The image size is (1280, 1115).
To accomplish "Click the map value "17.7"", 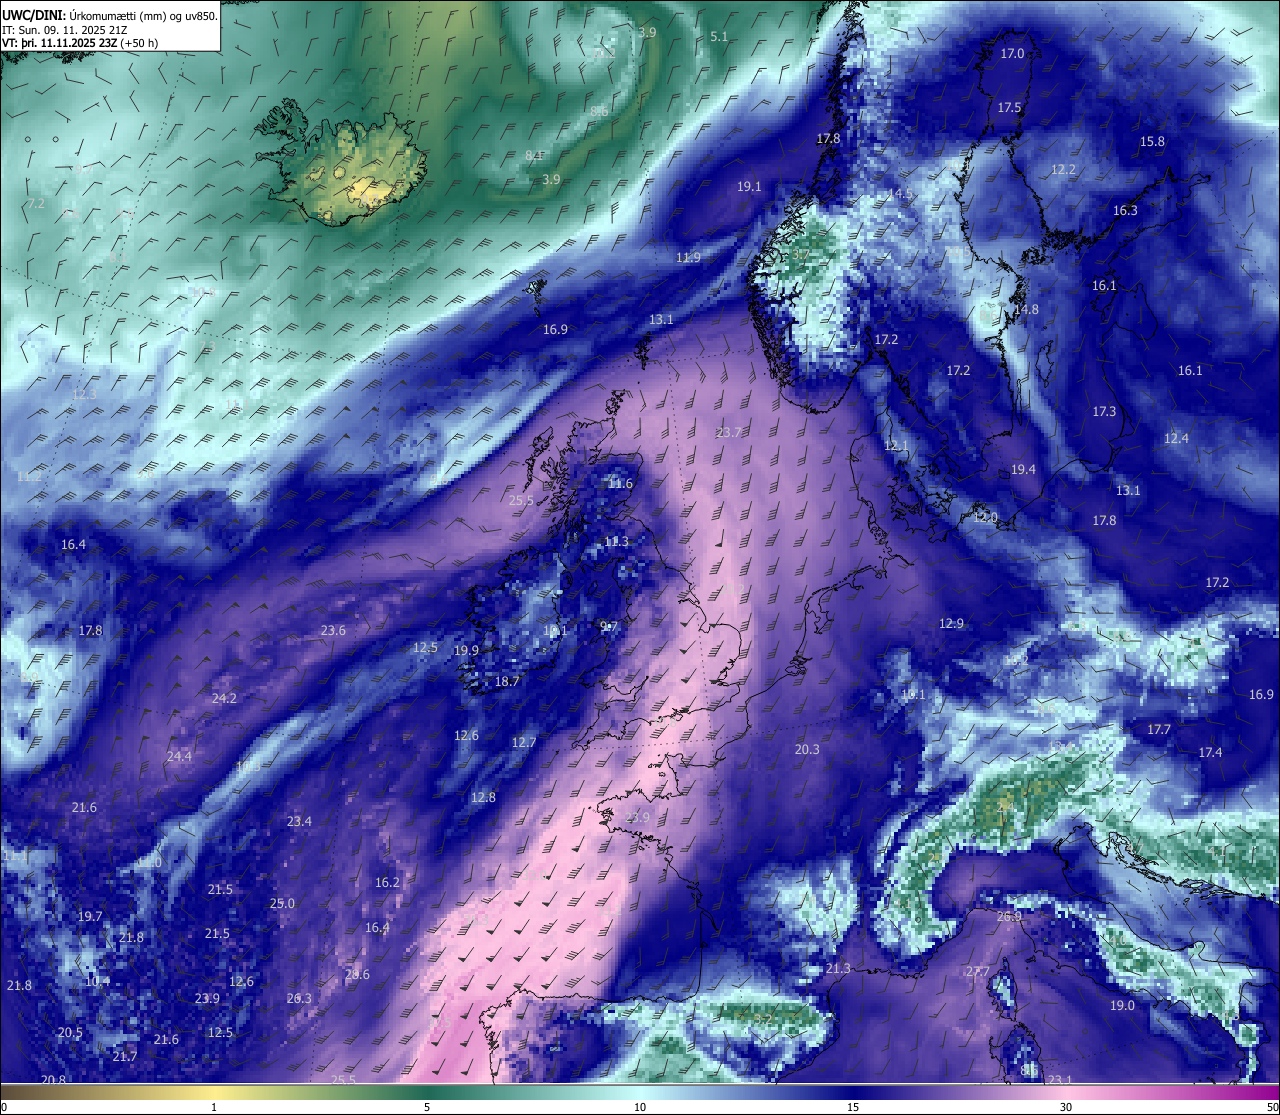I will (1159, 730).
